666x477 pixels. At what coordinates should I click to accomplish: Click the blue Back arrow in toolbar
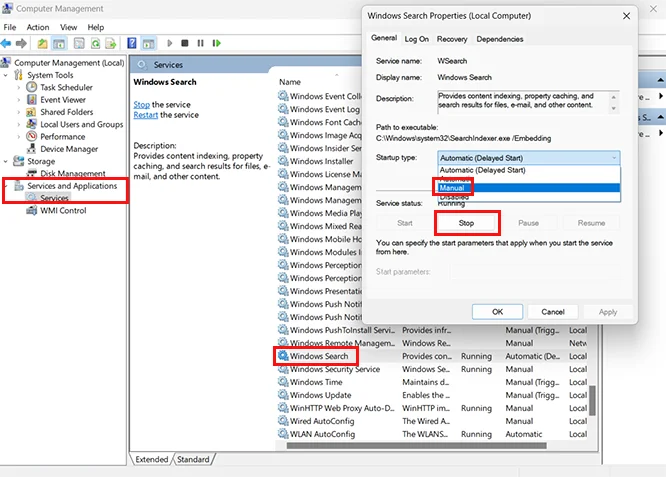point(6,43)
